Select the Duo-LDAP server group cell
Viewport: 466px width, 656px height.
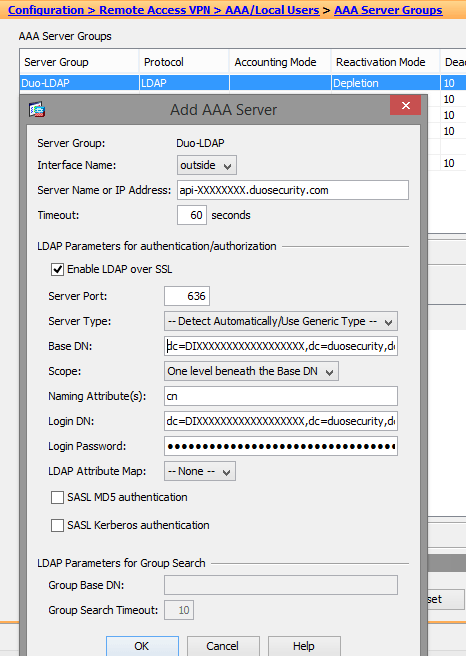pos(79,83)
